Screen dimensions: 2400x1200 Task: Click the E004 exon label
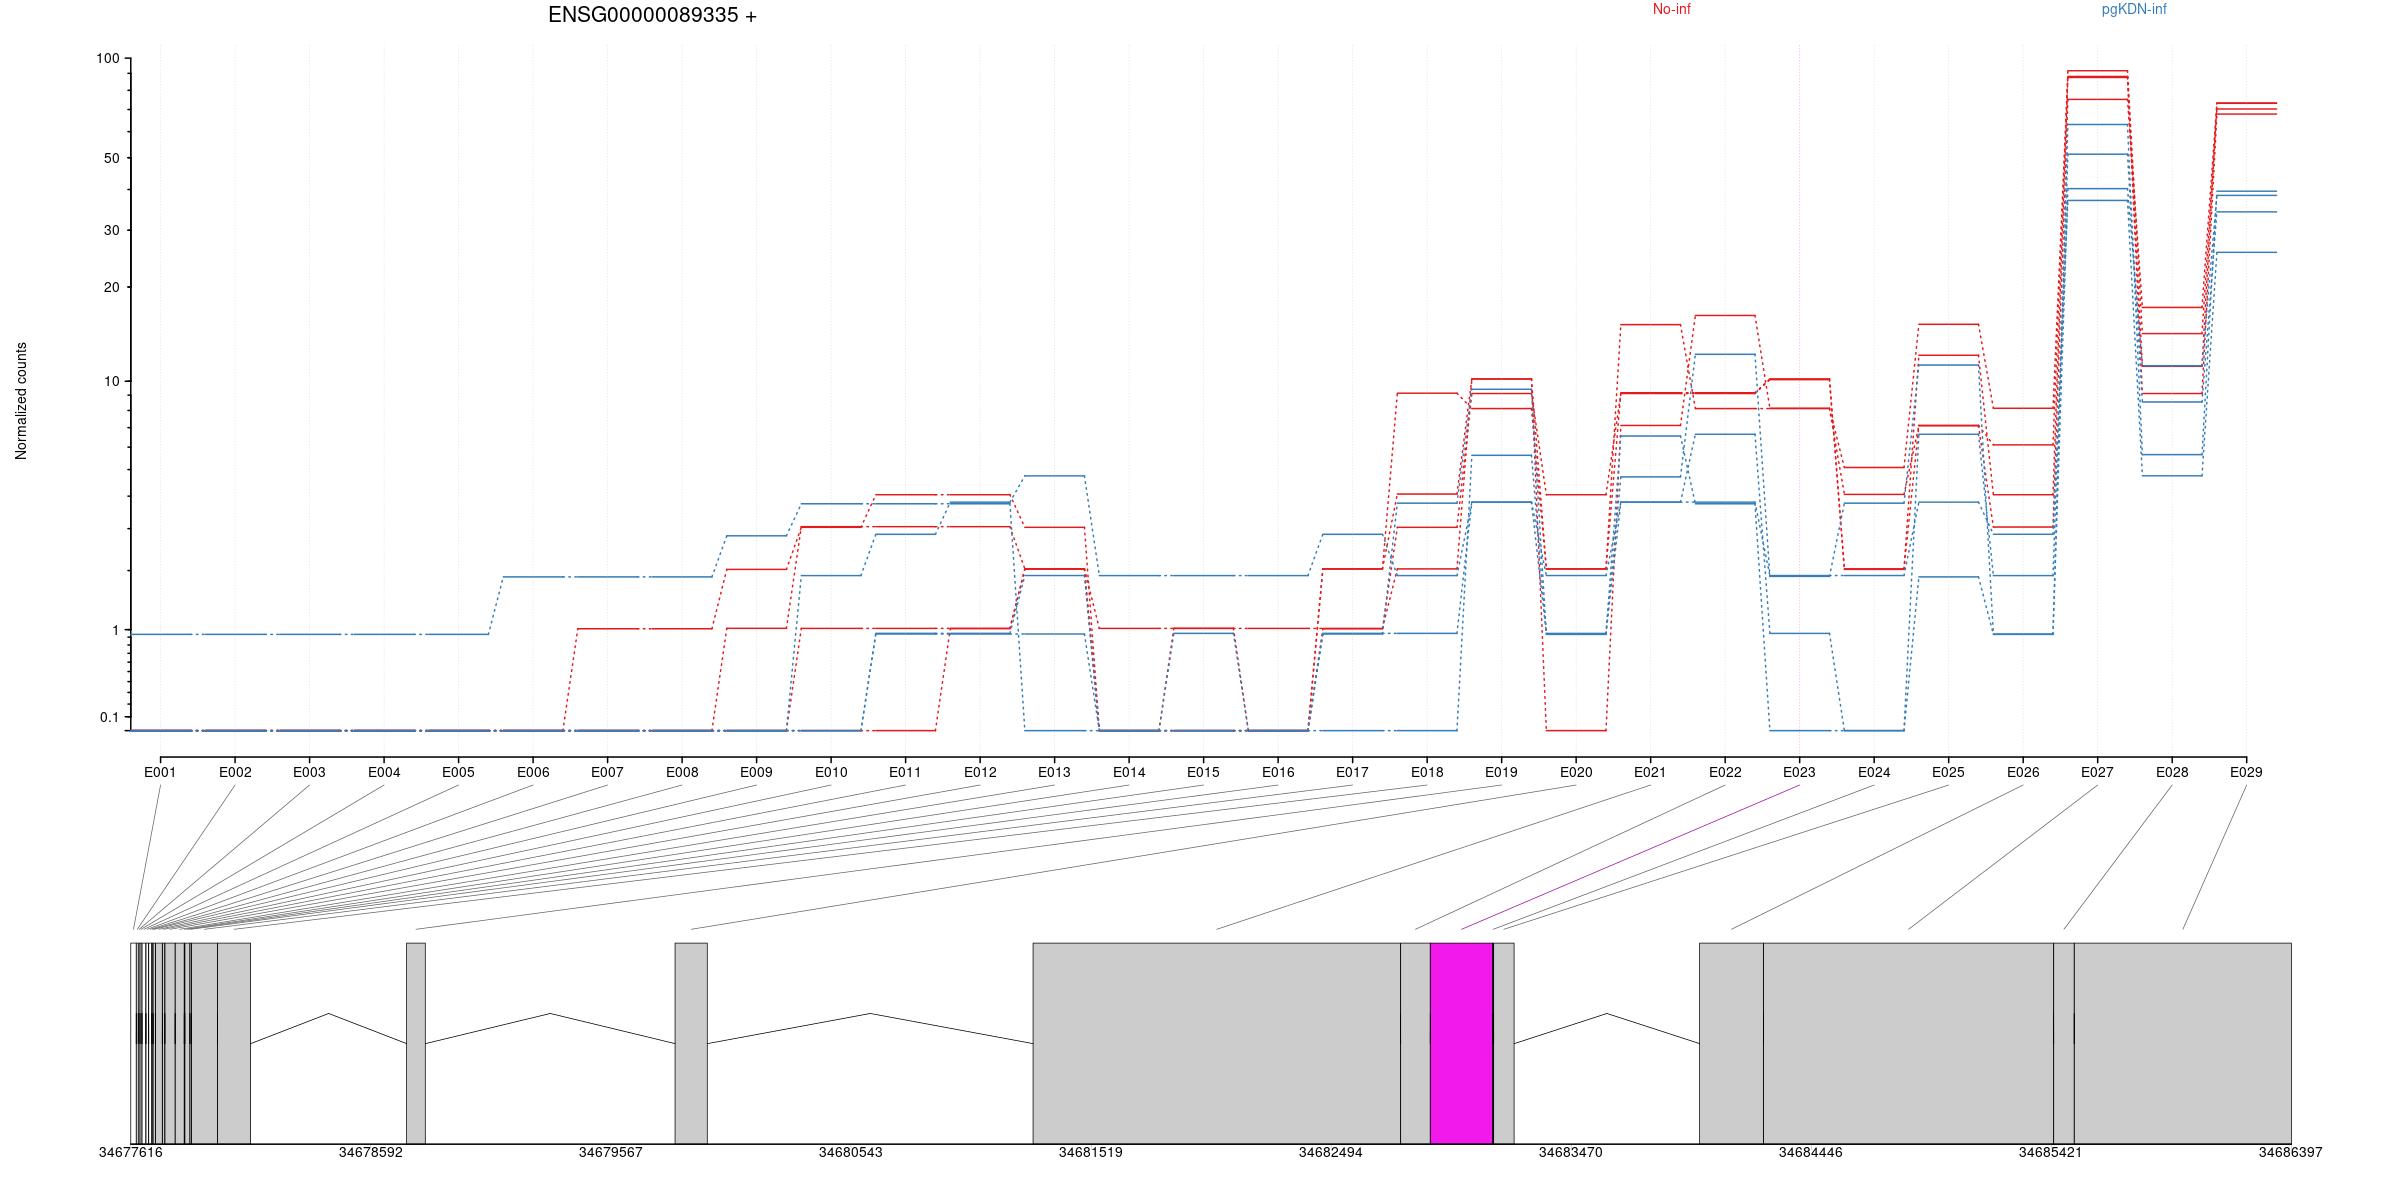pos(384,772)
